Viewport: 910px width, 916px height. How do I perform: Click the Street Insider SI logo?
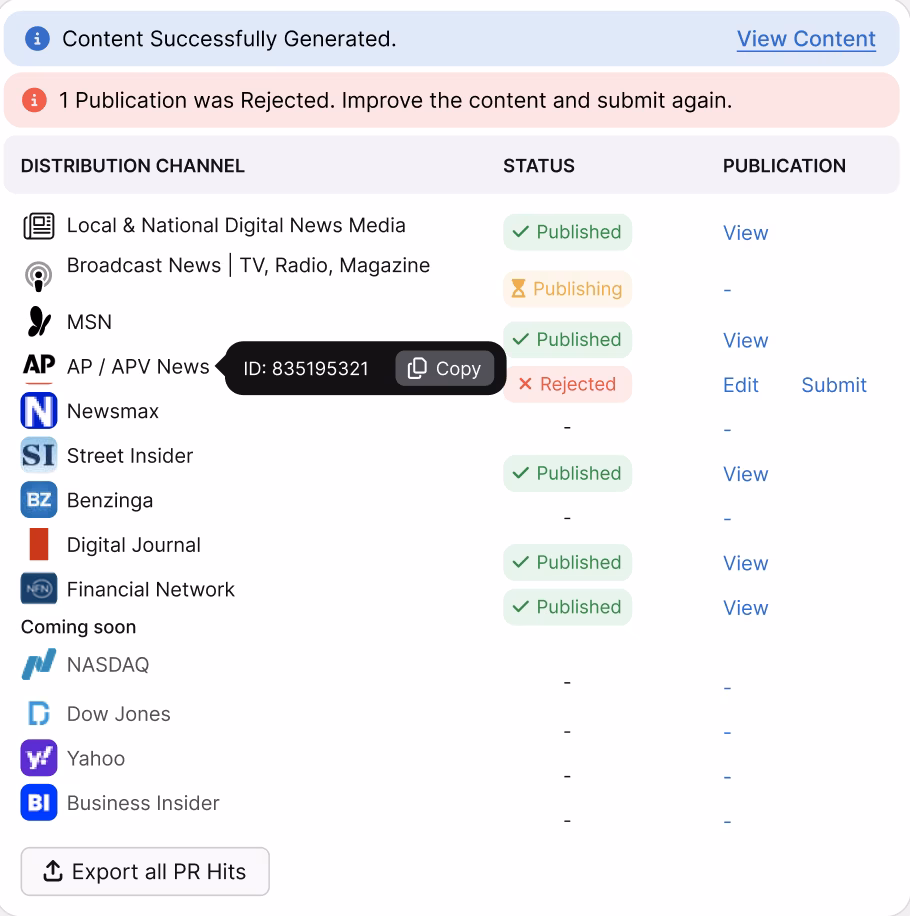(38, 456)
